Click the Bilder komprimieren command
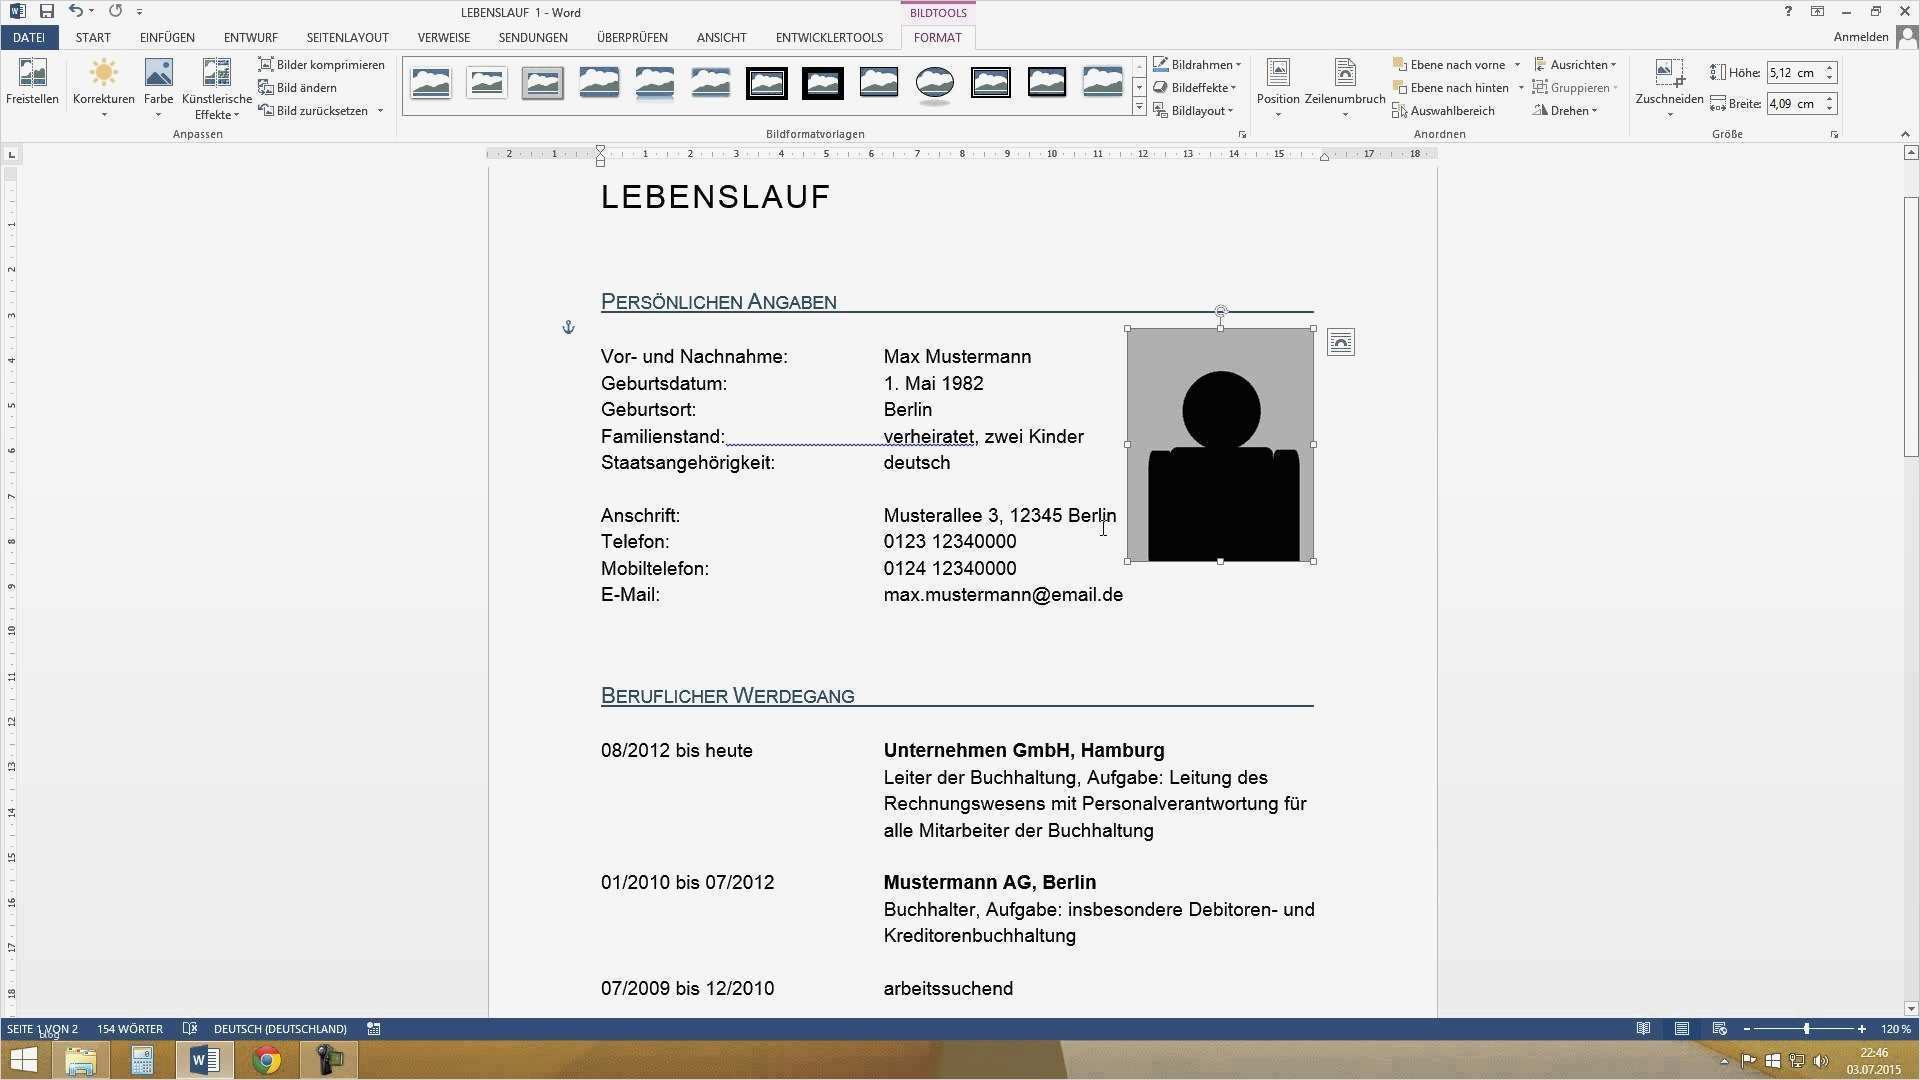The height and width of the screenshot is (1080, 1920). (320, 64)
